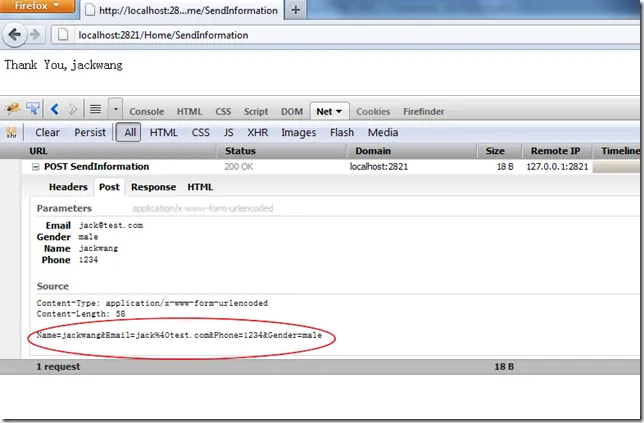Switch to the Script panel
The width and height of the screenshot is (644, 423).
256,112
